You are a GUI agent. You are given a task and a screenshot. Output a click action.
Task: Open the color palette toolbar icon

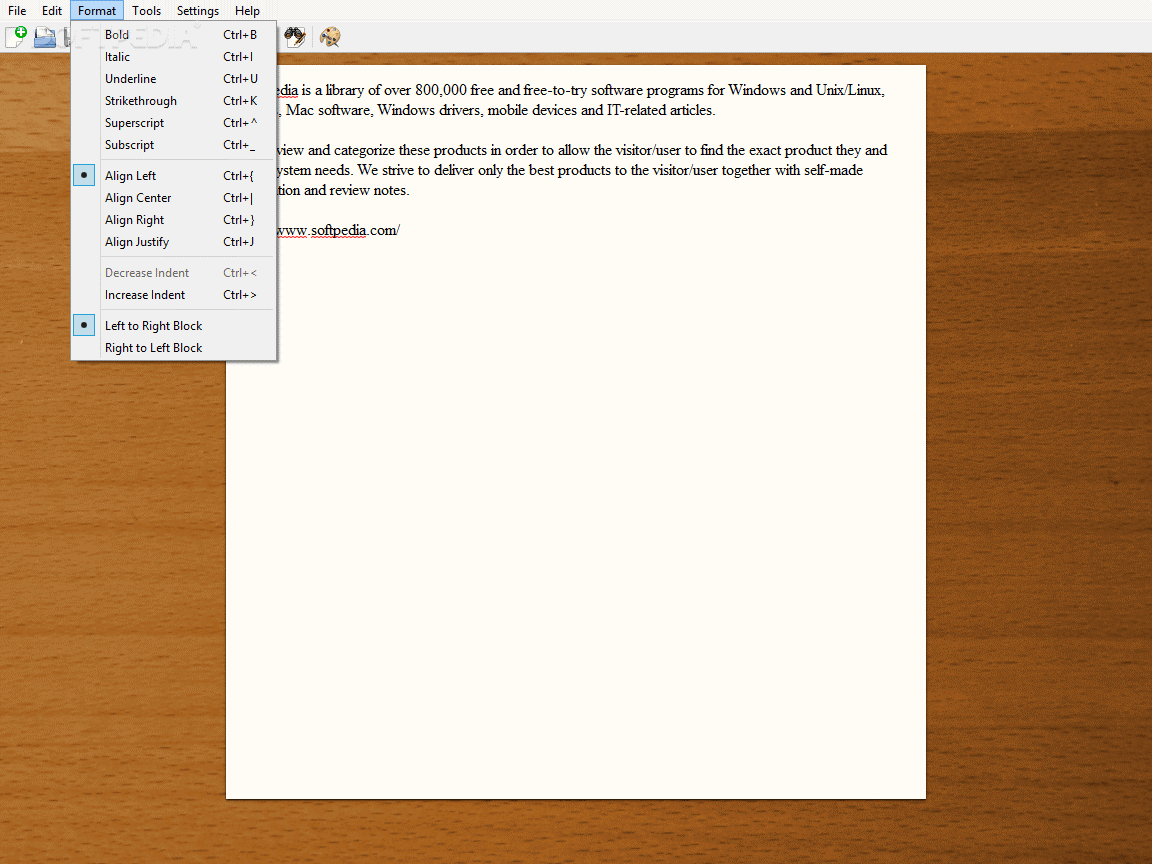(x=329, y=37)
